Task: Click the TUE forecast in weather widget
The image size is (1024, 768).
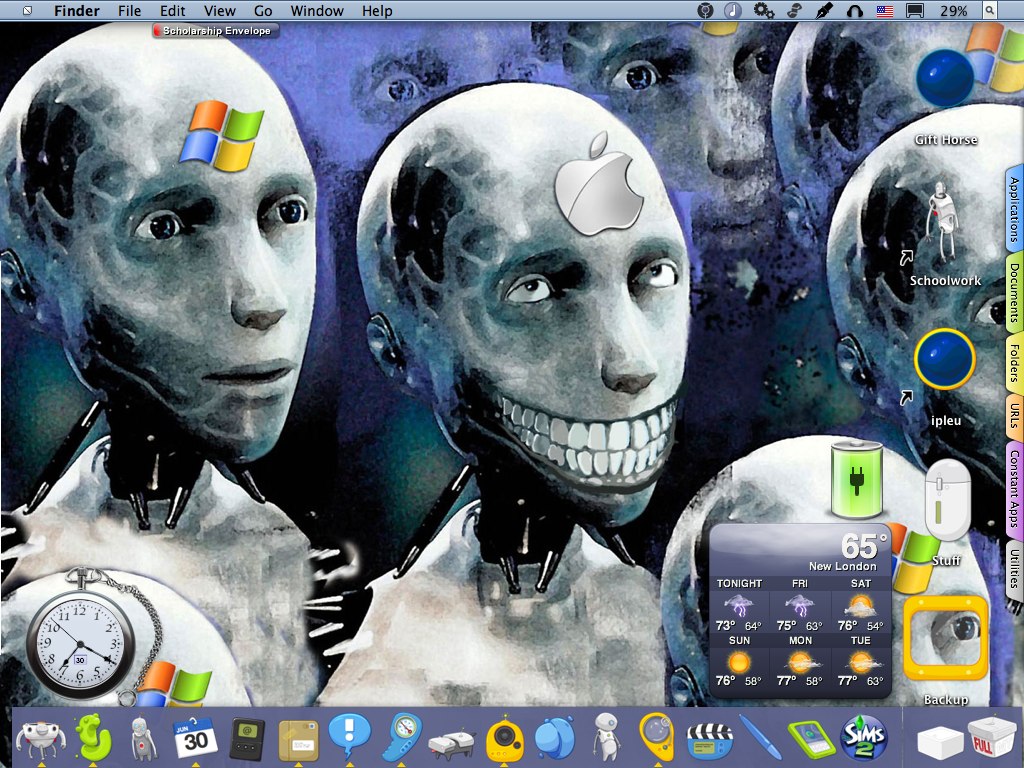Action: click(861, 661)
